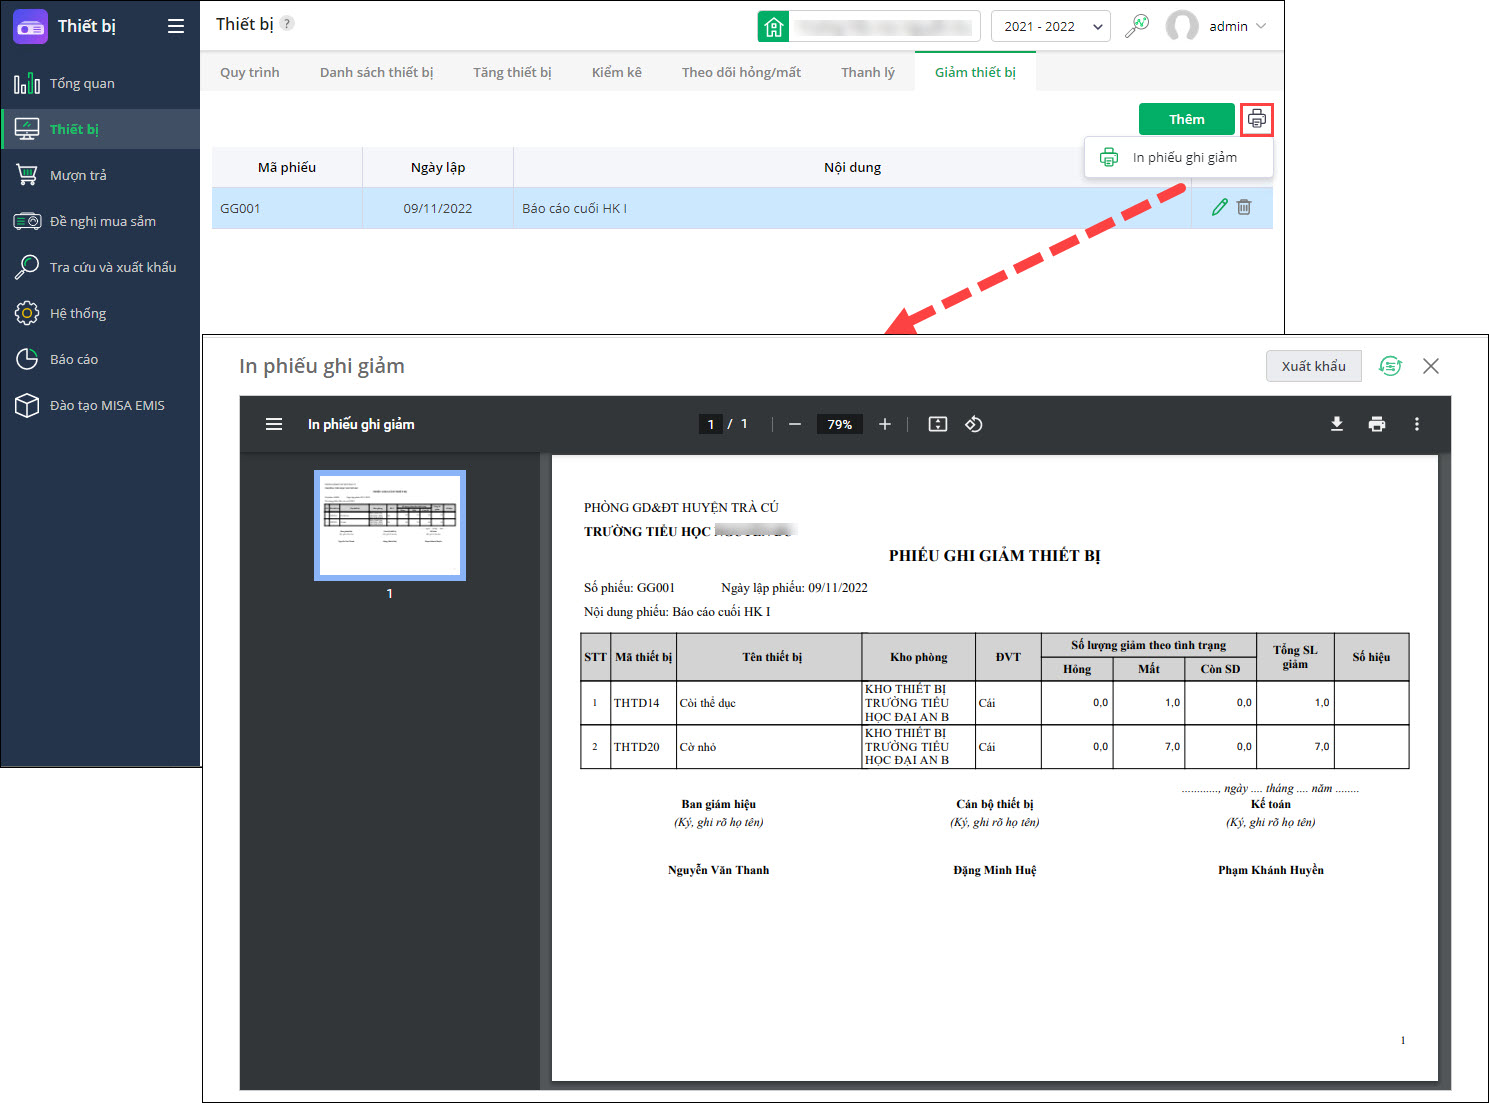Open Hệ thống settings

tap(100, 313)
